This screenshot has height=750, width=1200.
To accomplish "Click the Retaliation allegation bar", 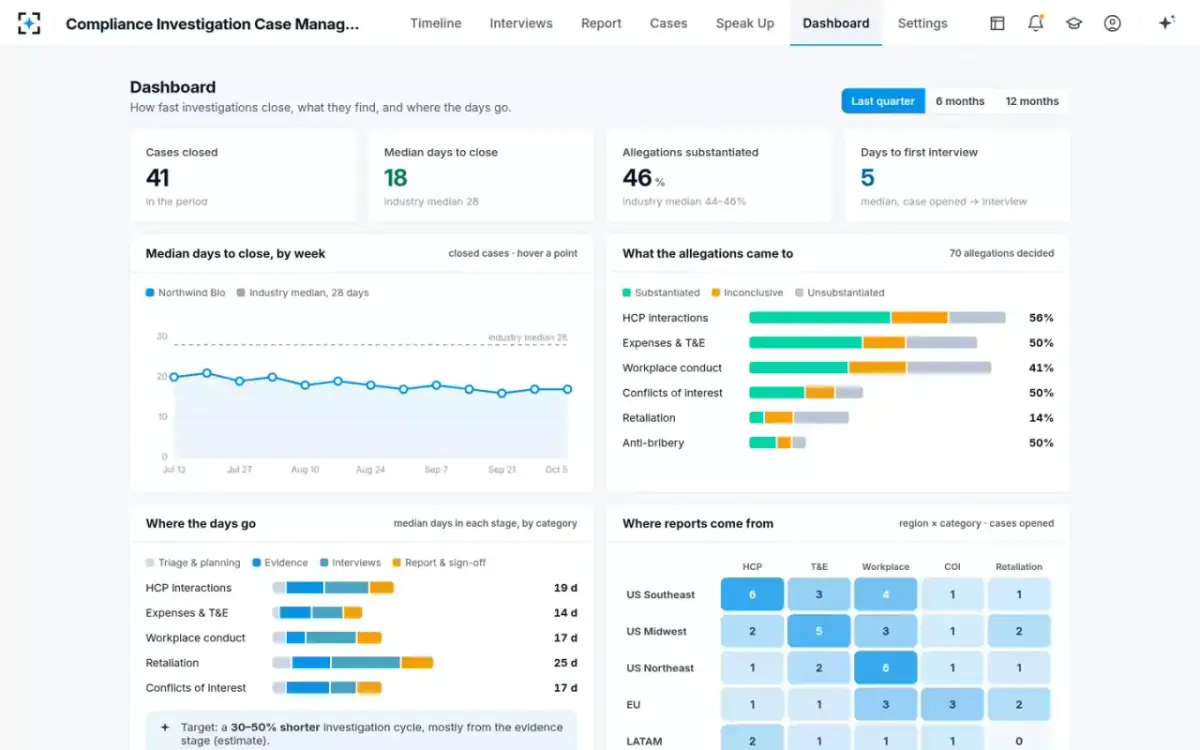I will tap(799, 418).
